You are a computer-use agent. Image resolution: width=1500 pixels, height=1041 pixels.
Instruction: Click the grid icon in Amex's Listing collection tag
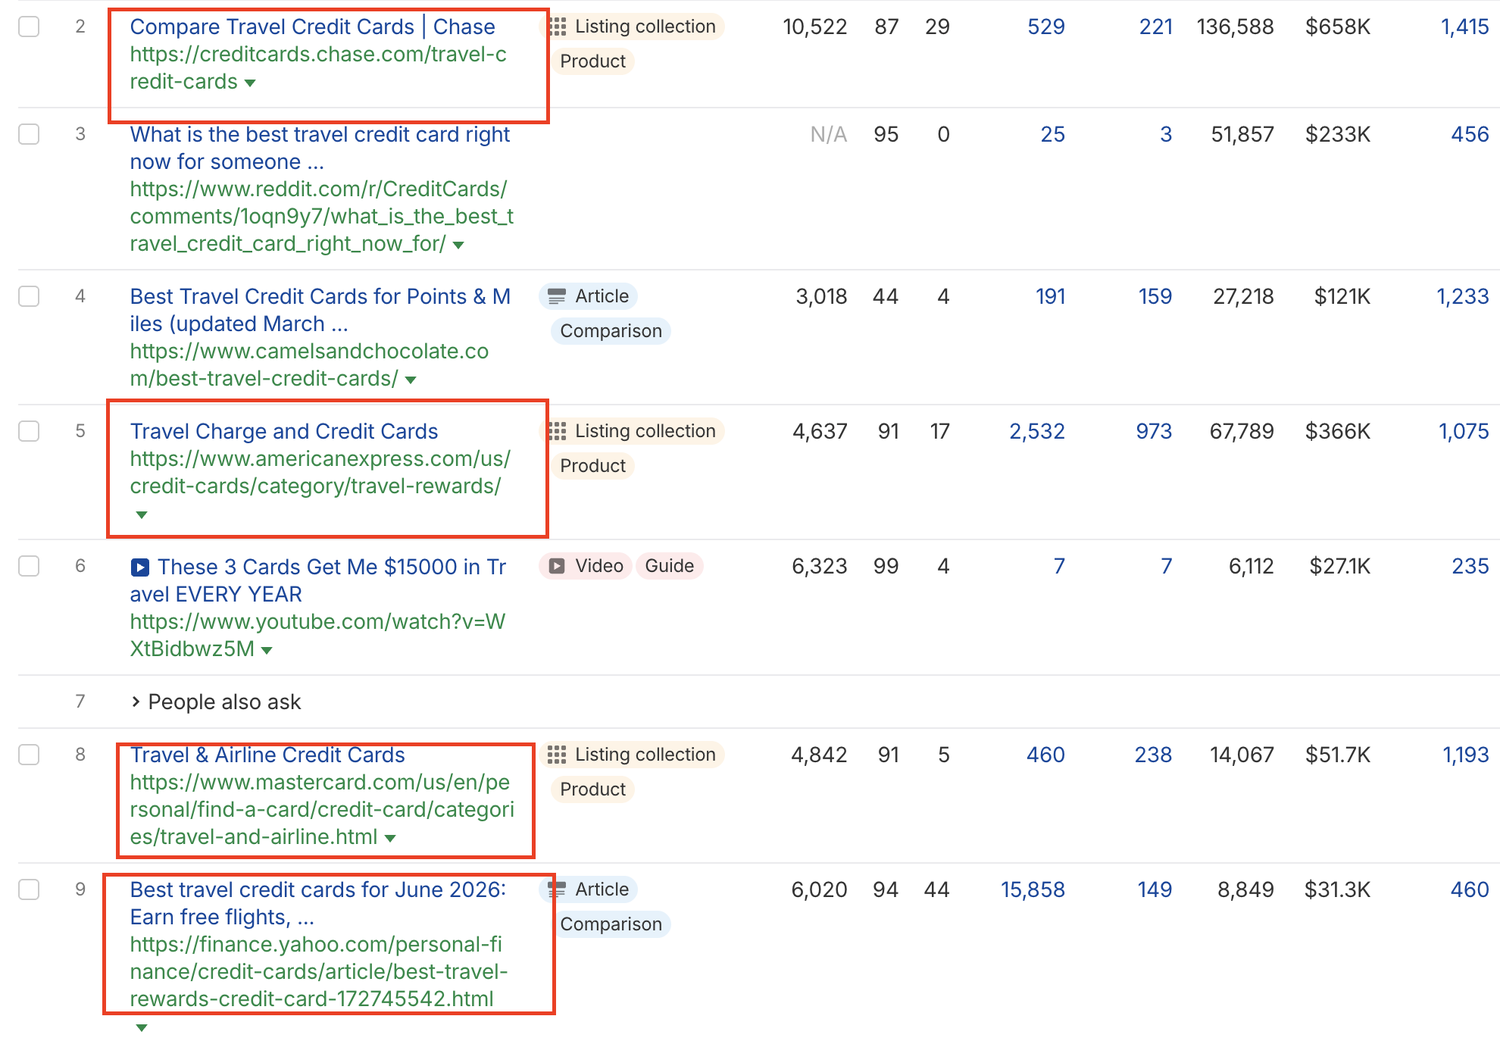557,431
